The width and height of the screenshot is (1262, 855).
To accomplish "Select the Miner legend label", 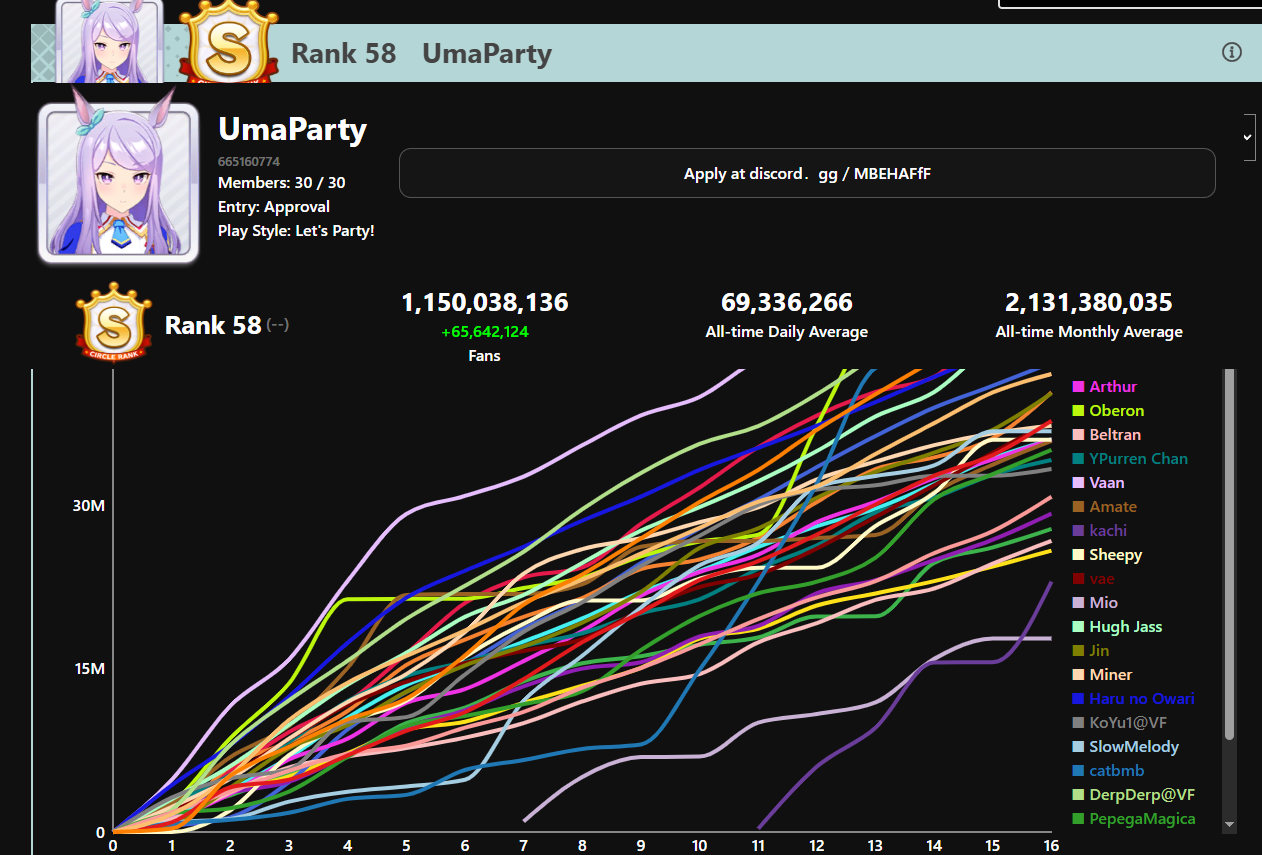I will (1111, 675).
